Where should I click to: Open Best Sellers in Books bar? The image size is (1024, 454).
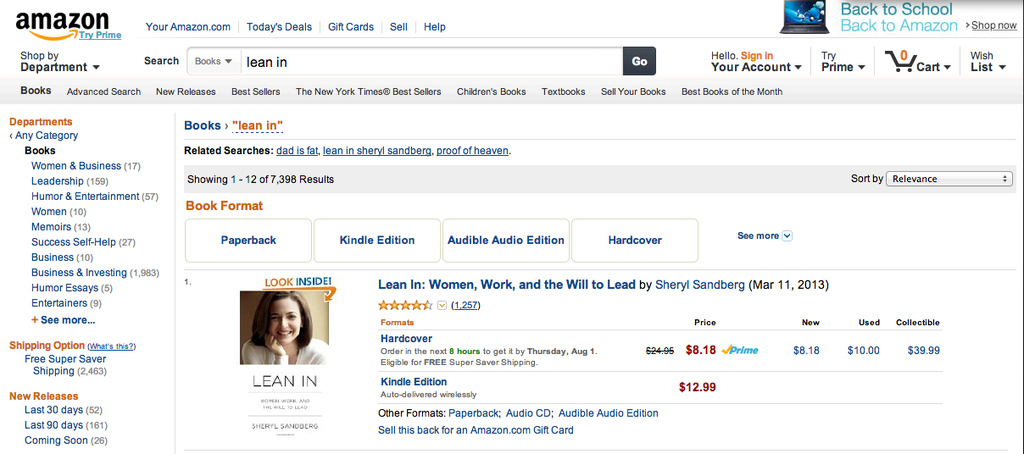pyautogui.click(x=255, y=91)
